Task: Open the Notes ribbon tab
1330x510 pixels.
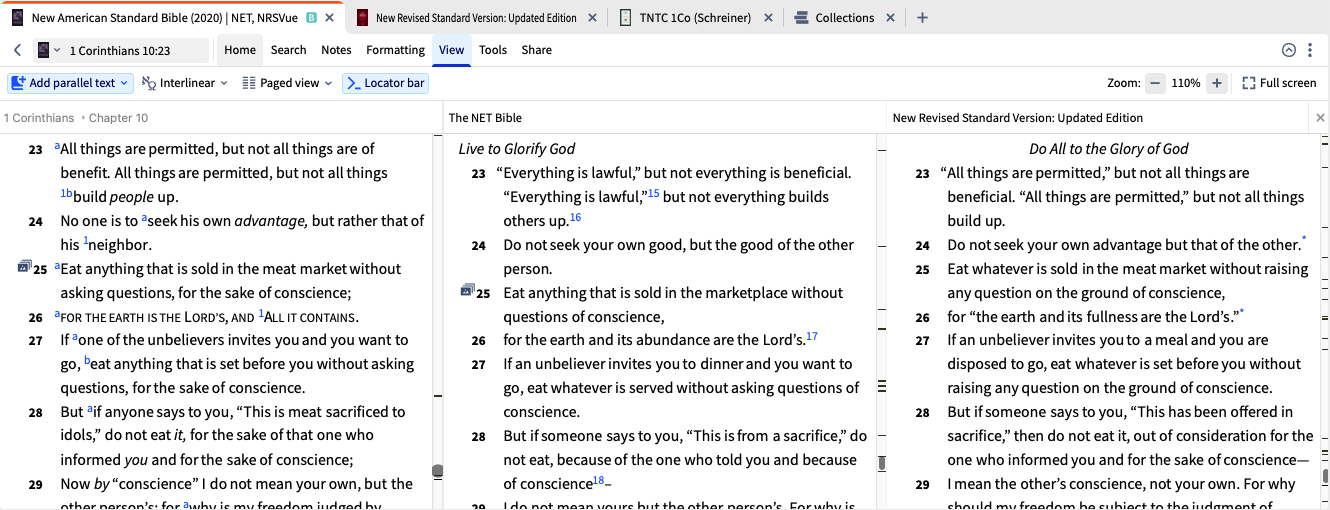Action: [x=336, y=50]
